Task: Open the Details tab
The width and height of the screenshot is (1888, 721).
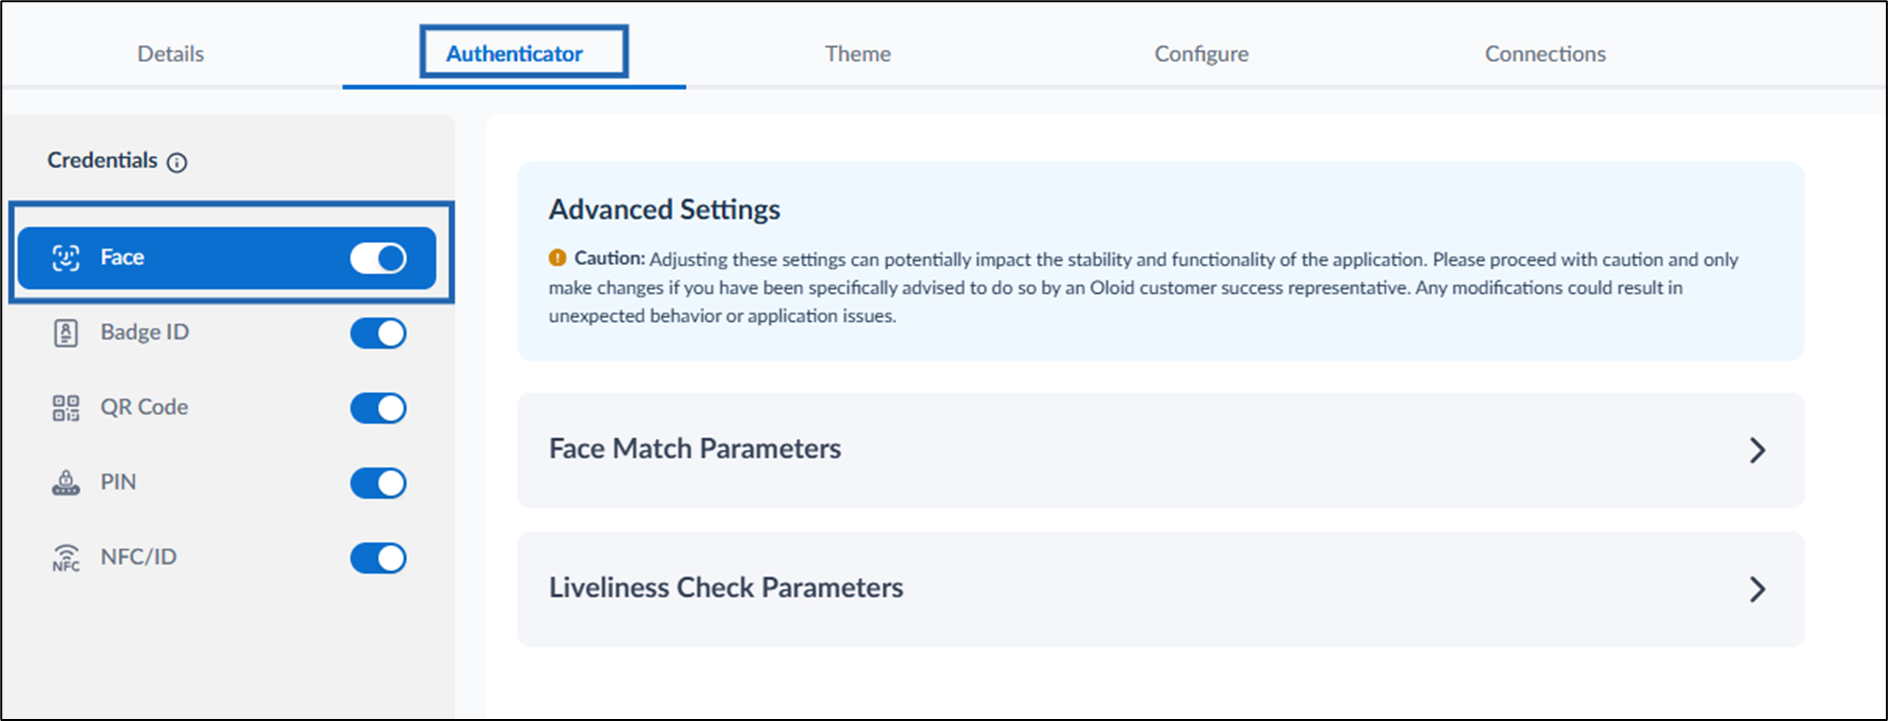Action: [171, 54]
